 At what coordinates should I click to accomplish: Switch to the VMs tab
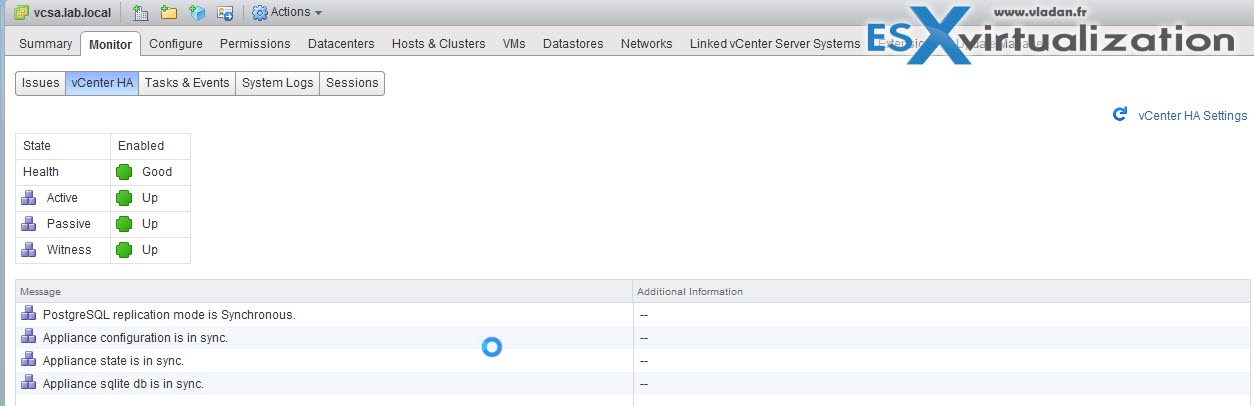[x=514, y=44]
